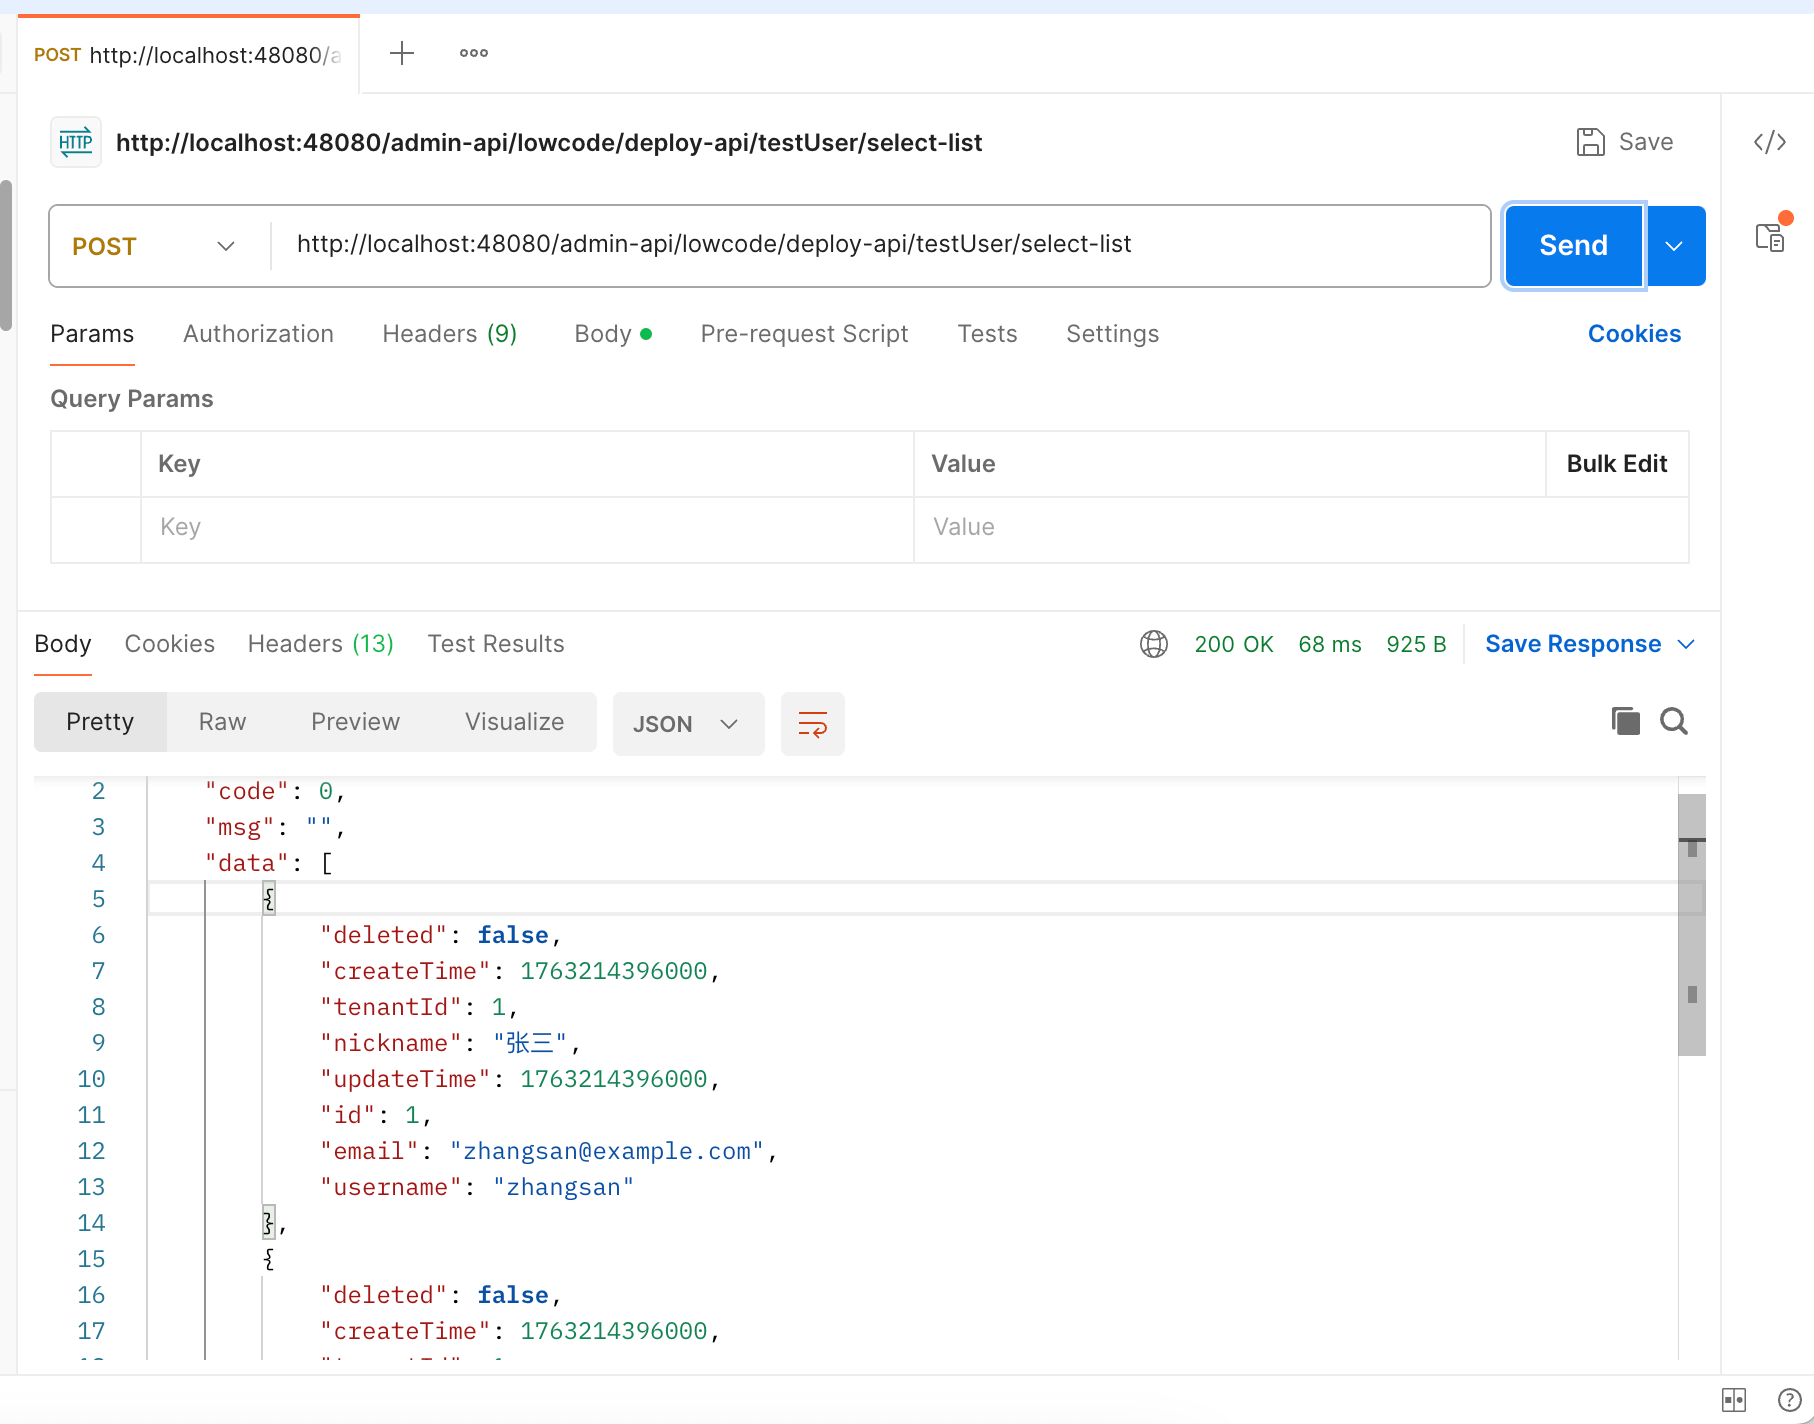Image resolution: width=1814 pixels, height=1424 pixels.
Task: Open the JSON format dropdown
Action: [x=687, y=724]
